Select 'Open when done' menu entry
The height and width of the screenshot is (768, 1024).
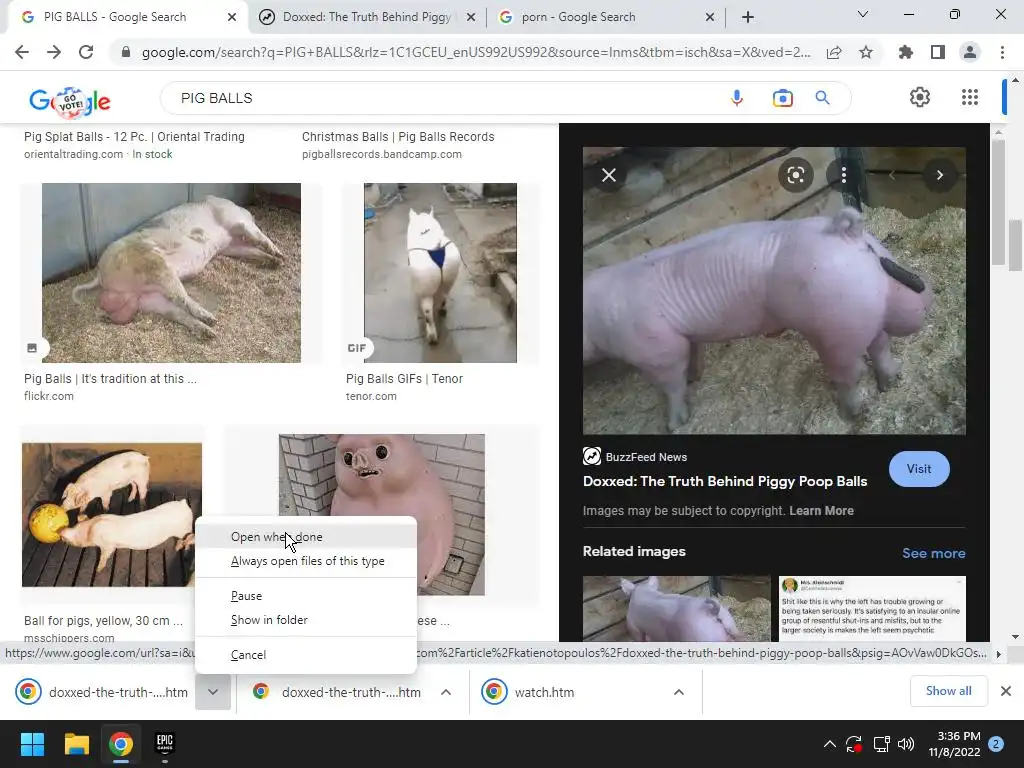[x=306, y=537]
